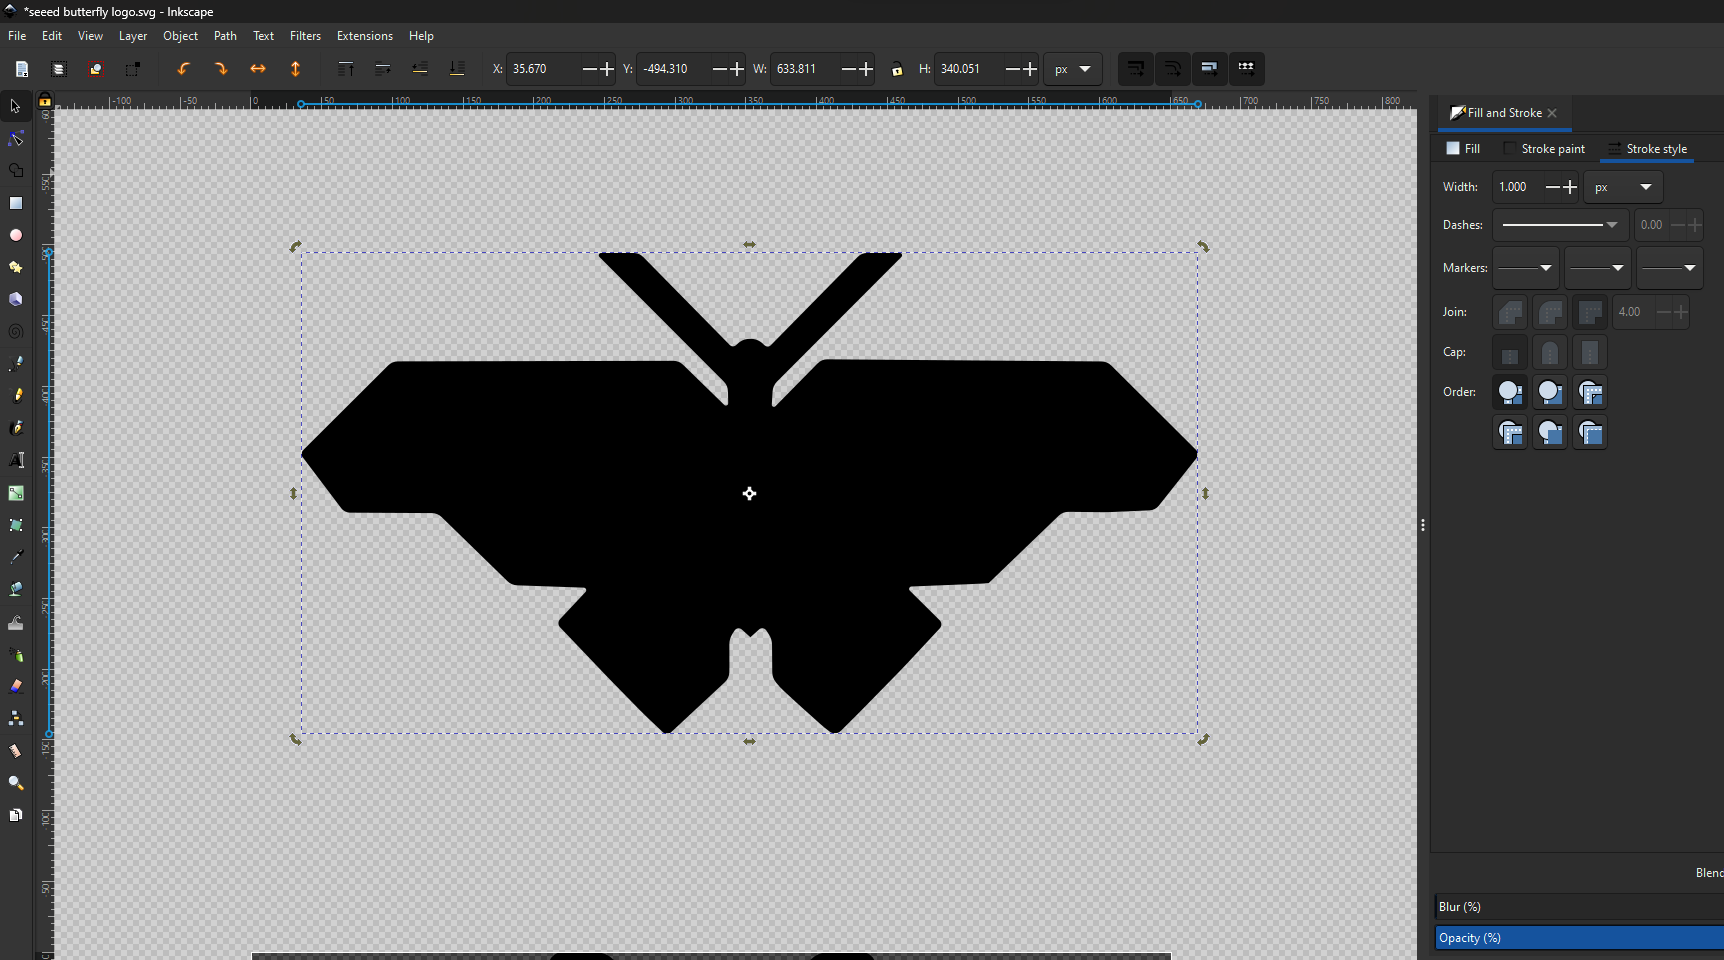This screenshot has width=1724, height=960.
Task: Click the W width input field
Action: coord(805,69)
